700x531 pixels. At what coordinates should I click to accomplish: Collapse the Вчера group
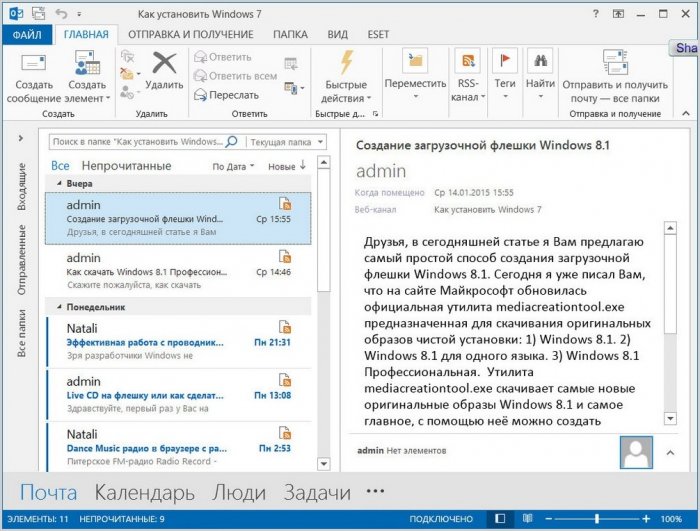[x=59, y=184]
